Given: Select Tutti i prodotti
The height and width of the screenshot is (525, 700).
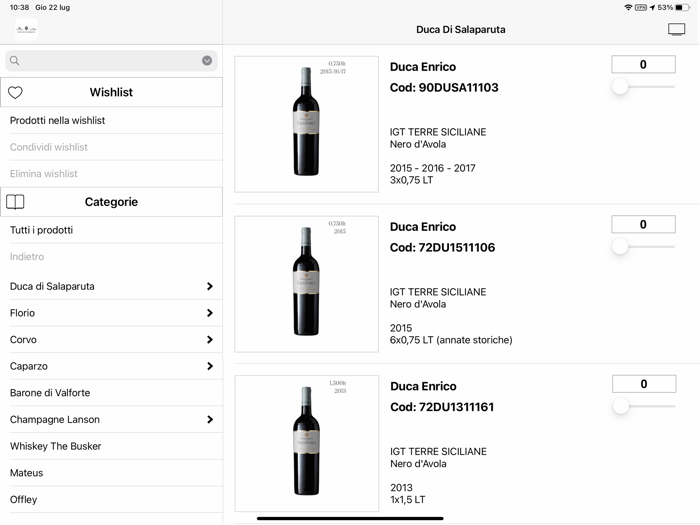Looking at the screenshot, I should (42, 230).
